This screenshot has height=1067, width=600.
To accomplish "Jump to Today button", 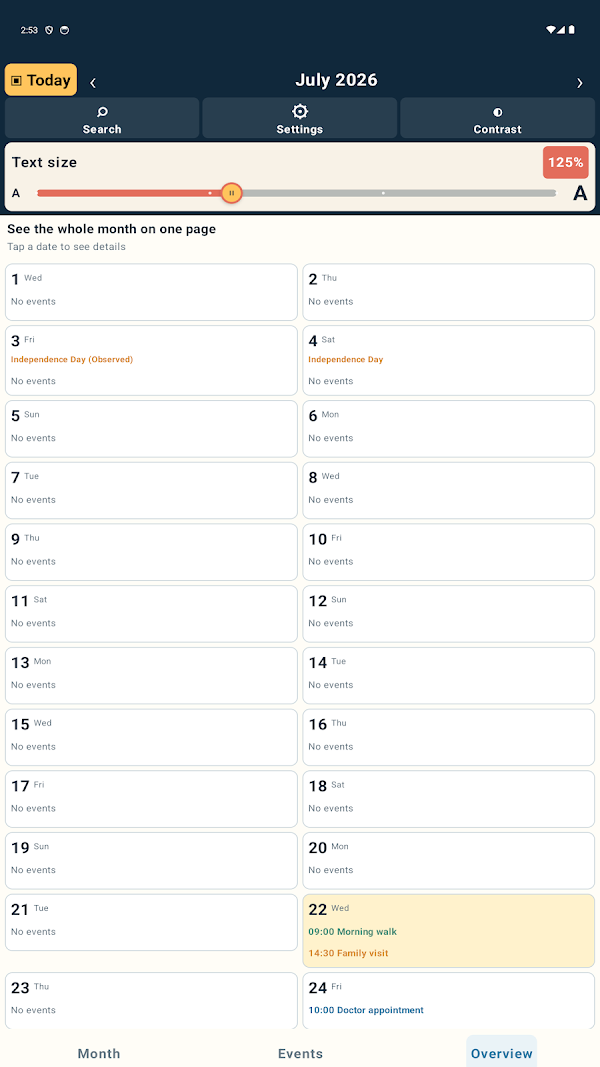I will click(41, 80).
